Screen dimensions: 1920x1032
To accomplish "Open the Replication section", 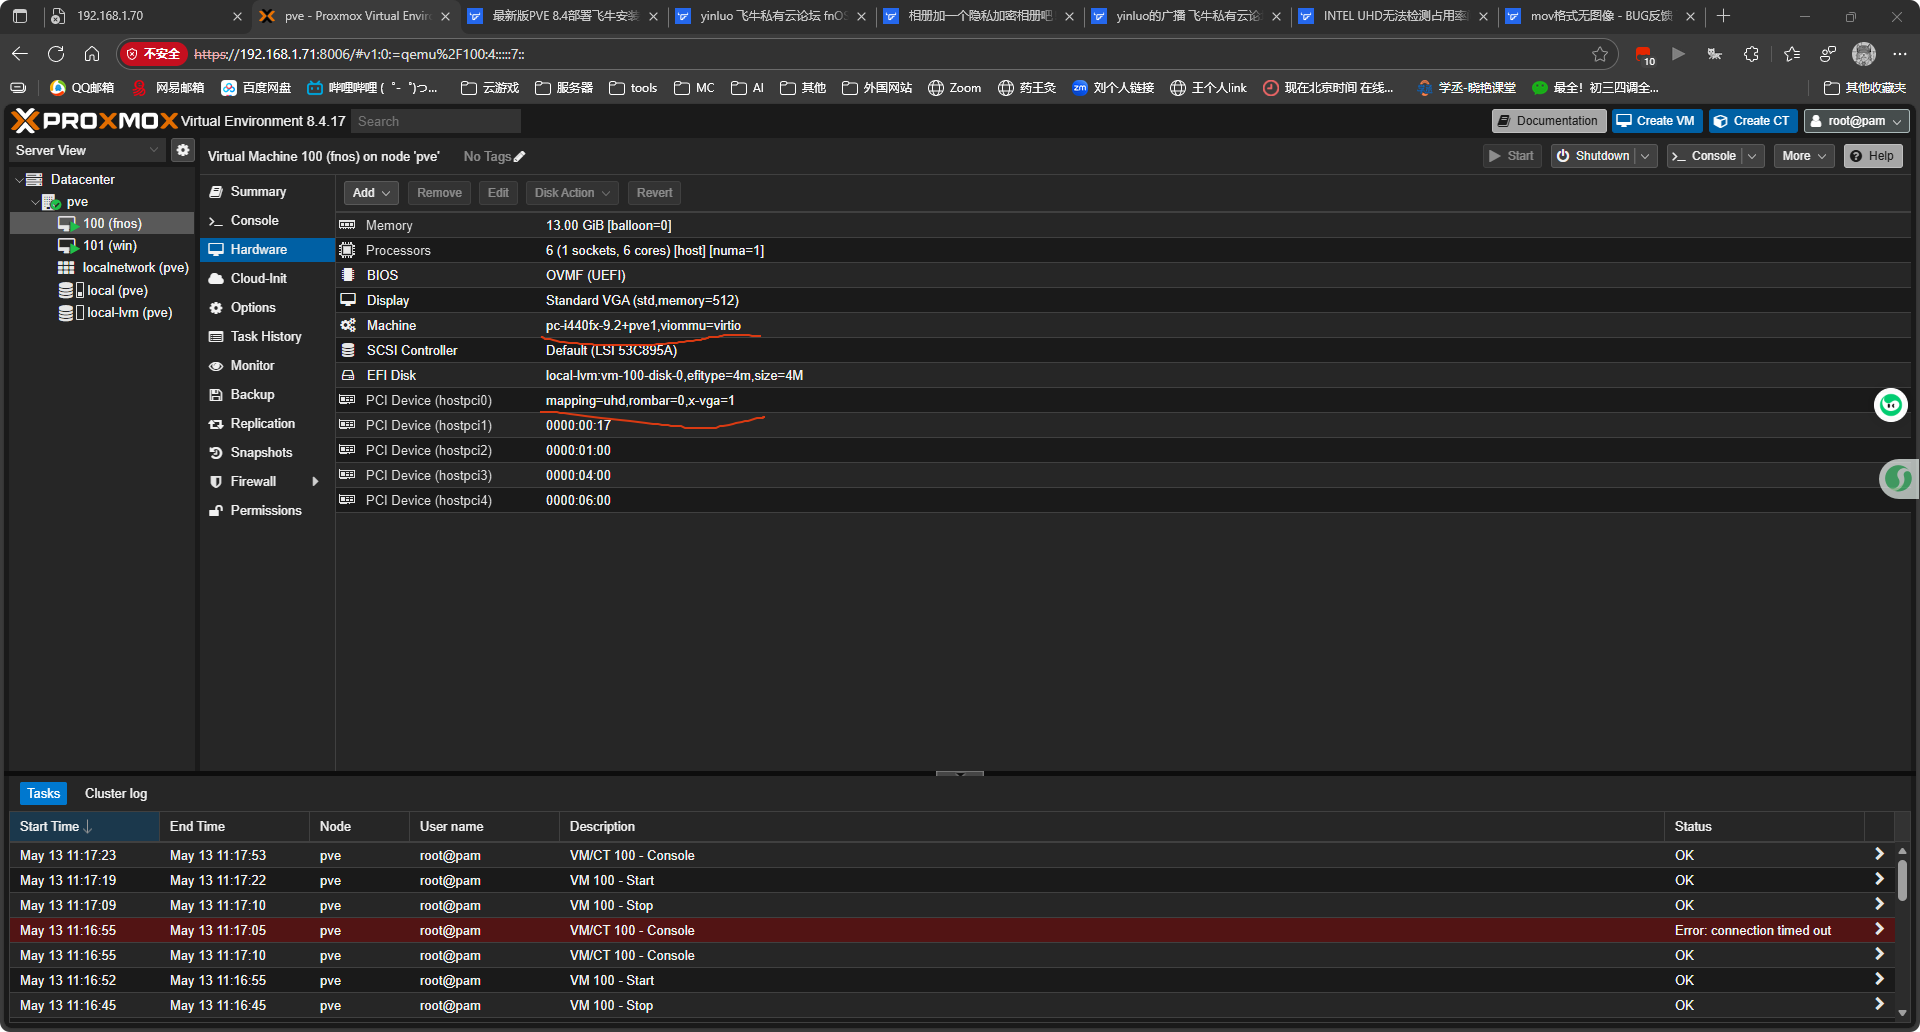I will (267, 423).
